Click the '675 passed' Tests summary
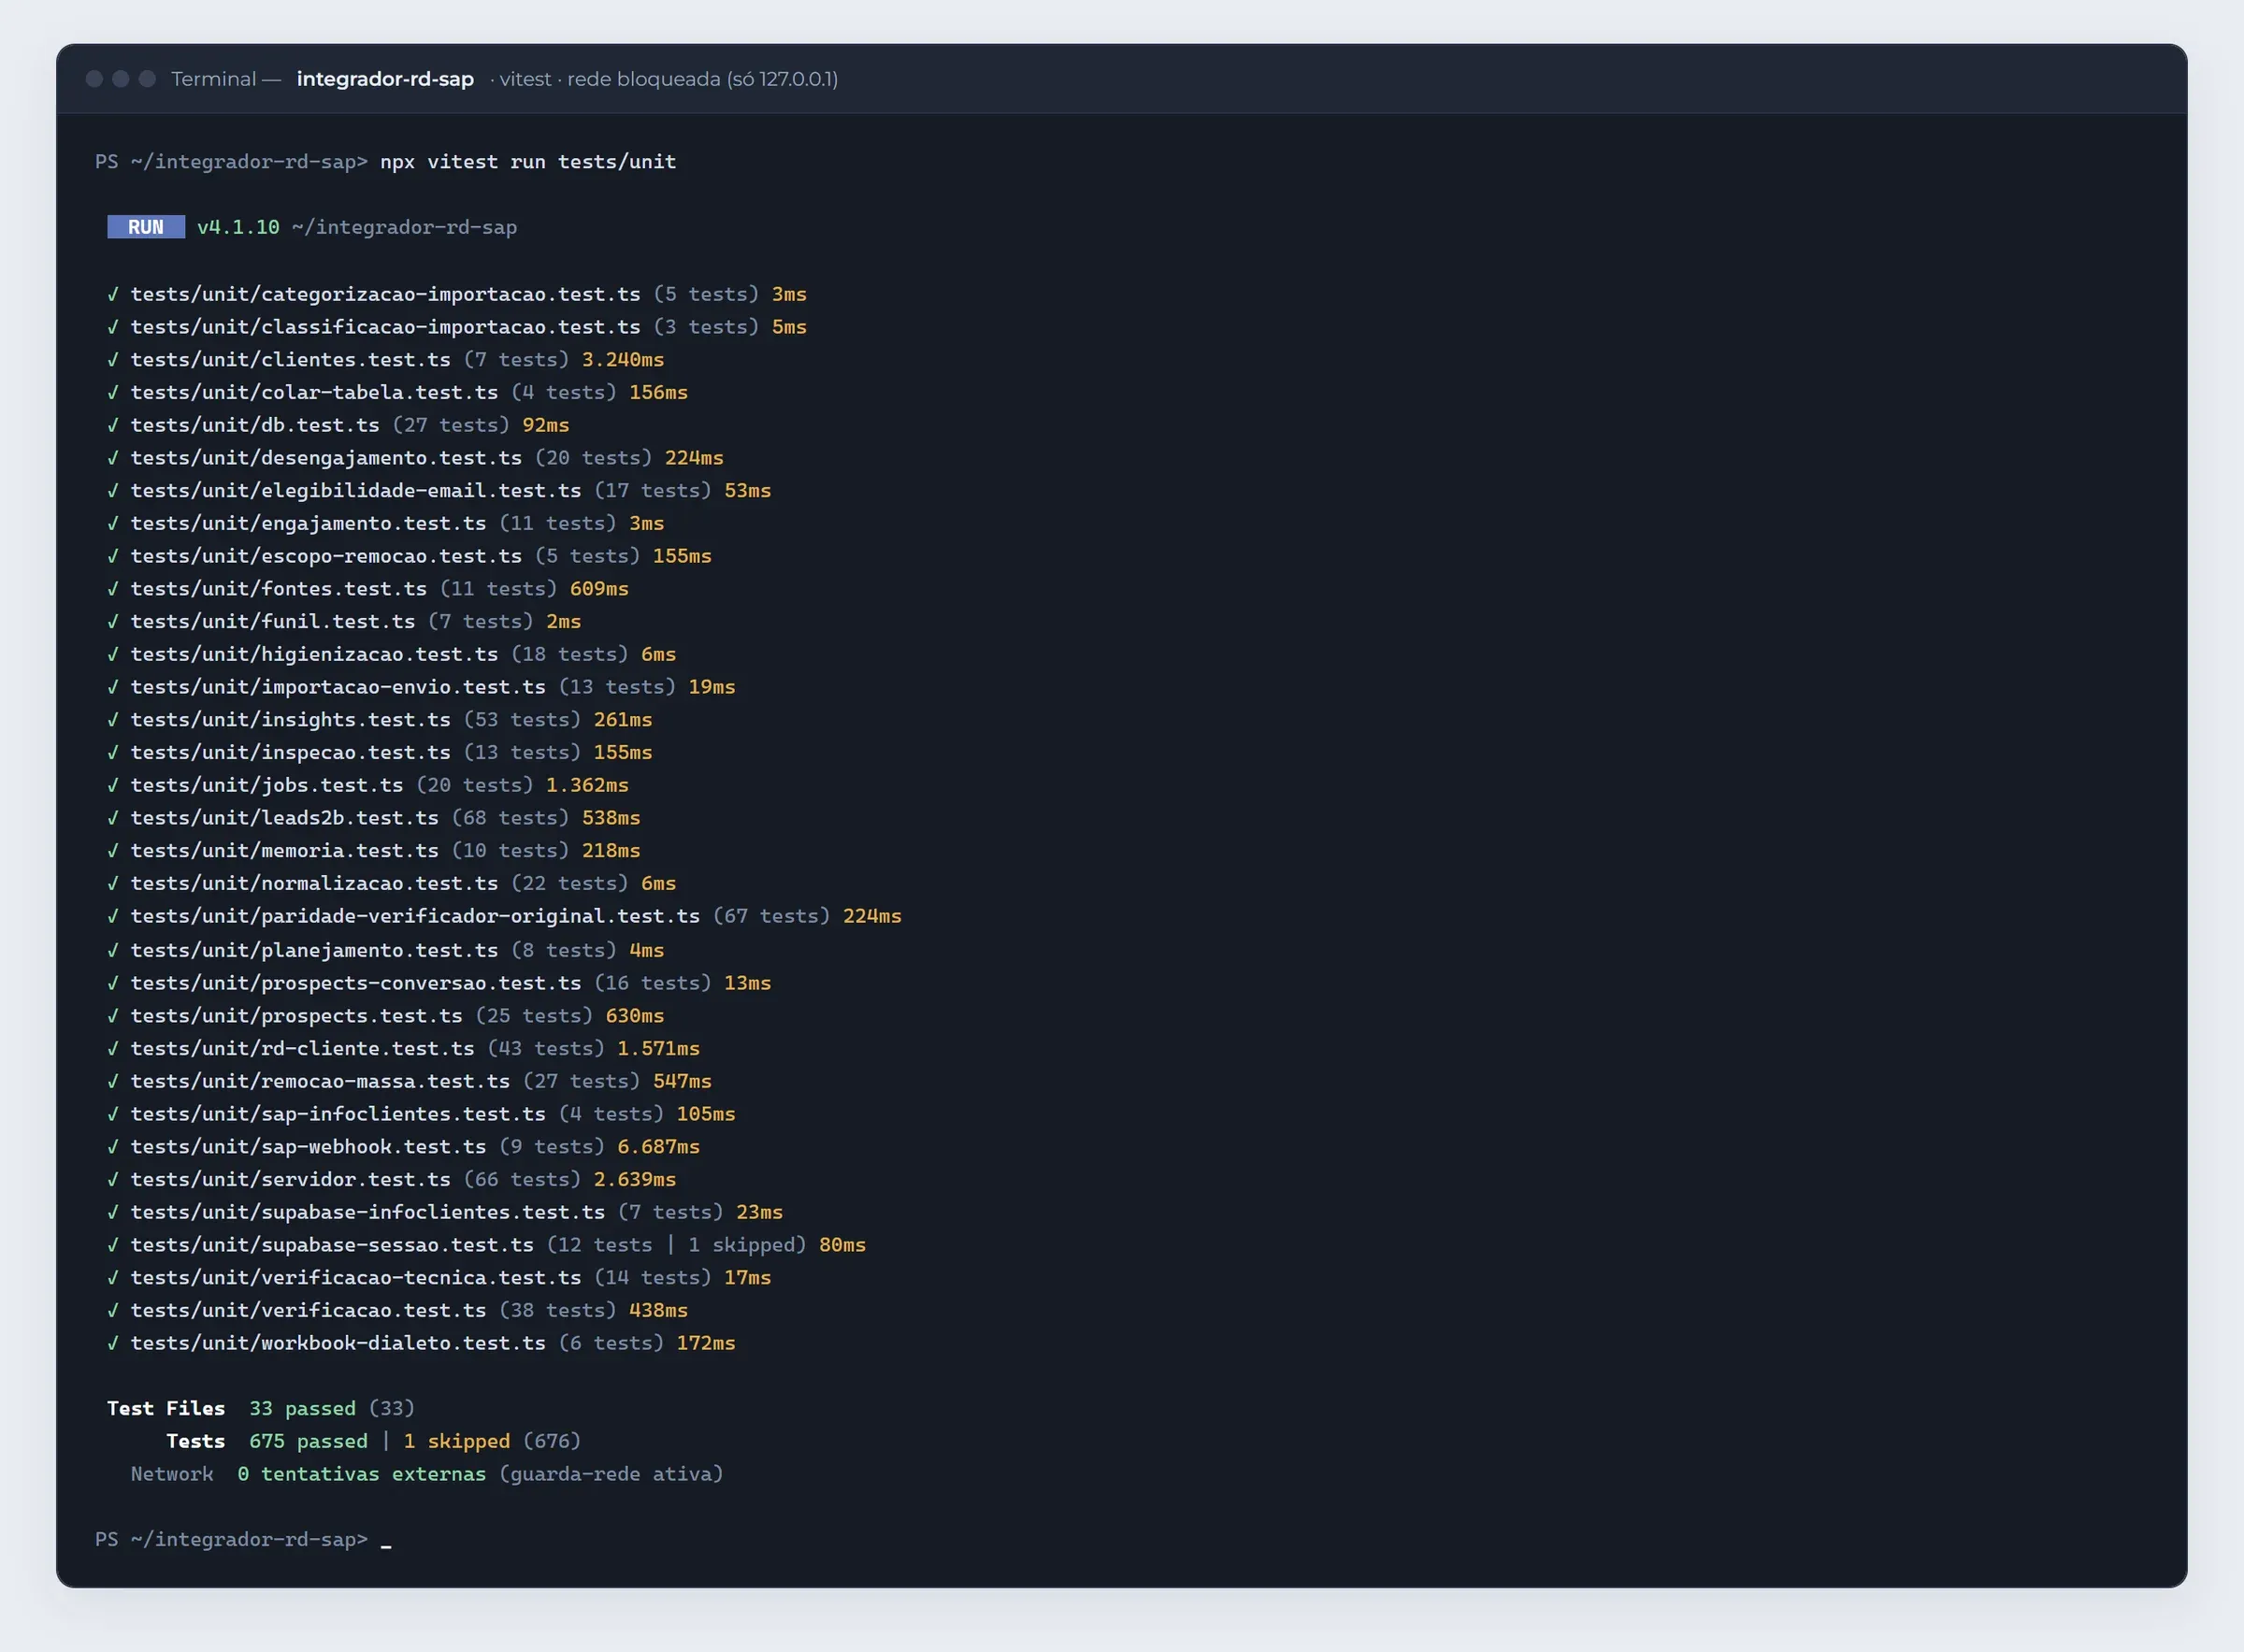This screenshot has width=2244, height=1652. [308, 1442]
